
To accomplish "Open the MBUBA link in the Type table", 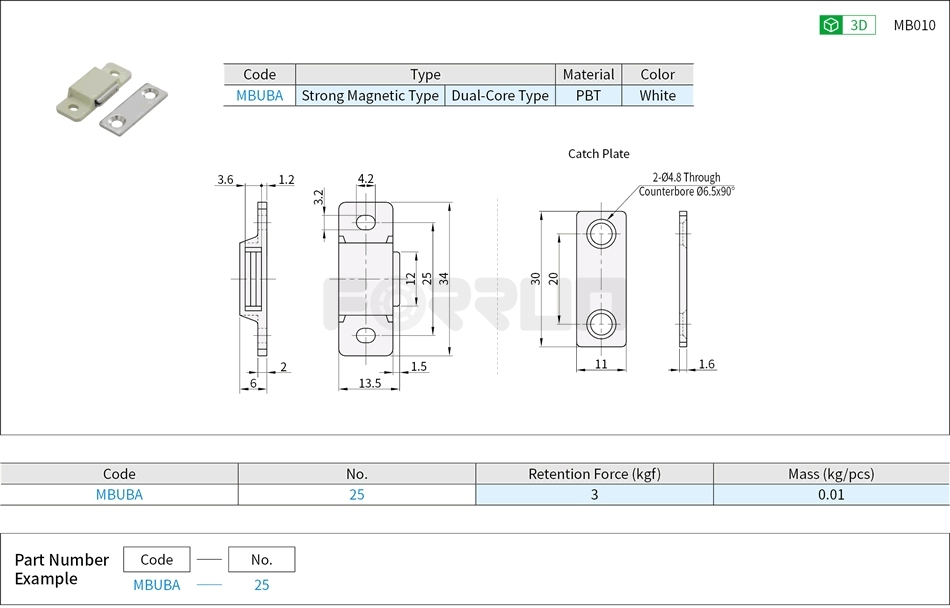I will tap(260, 95).
